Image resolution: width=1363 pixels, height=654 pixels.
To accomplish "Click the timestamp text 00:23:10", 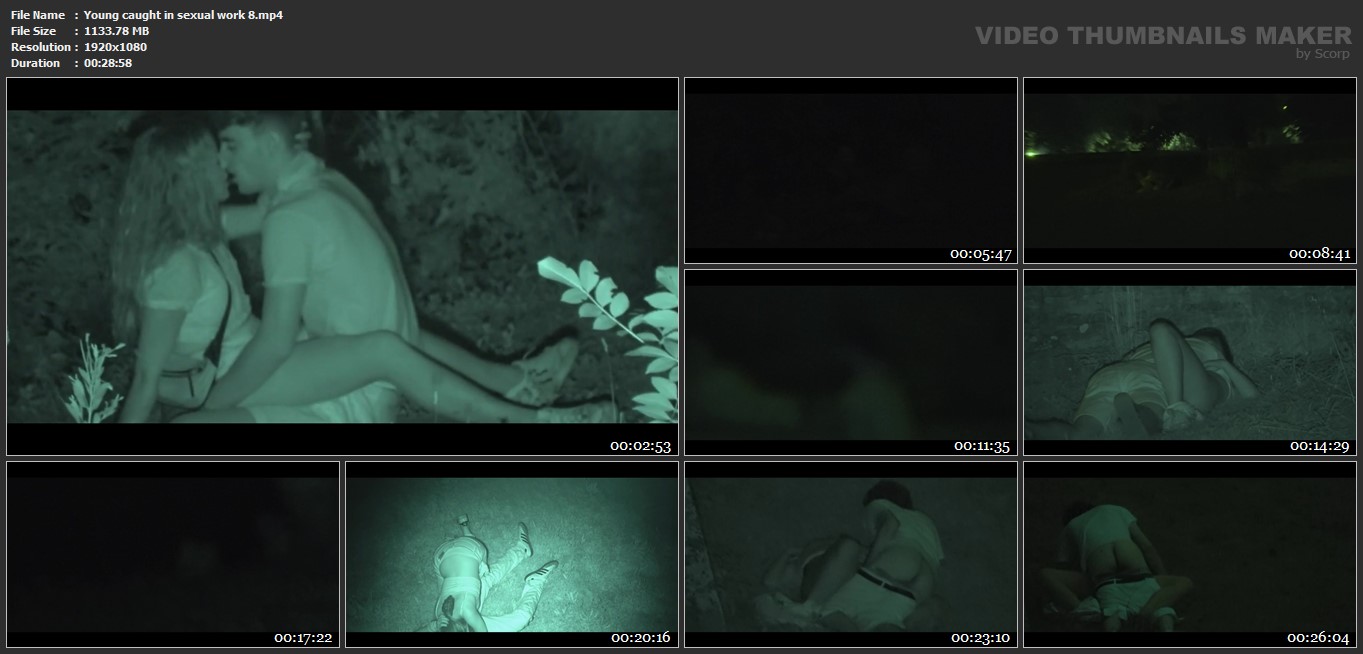I will click(980, 638).
